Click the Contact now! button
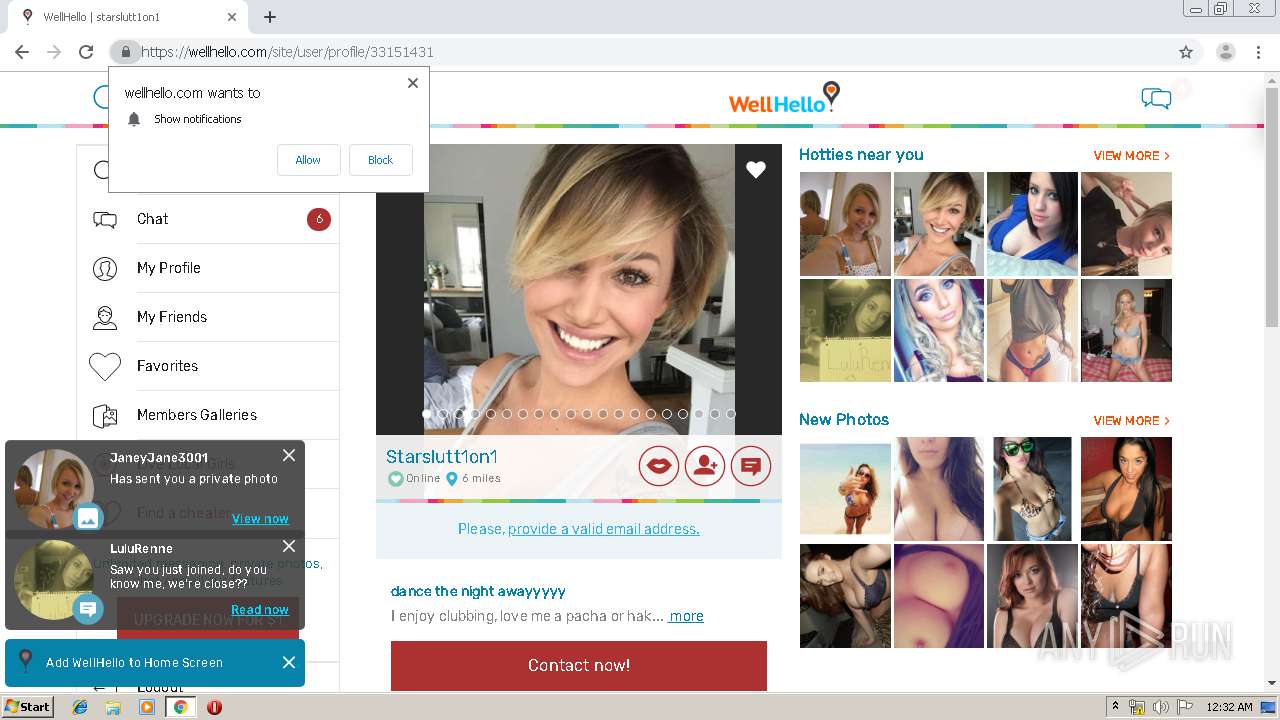 tap(579, 665)
